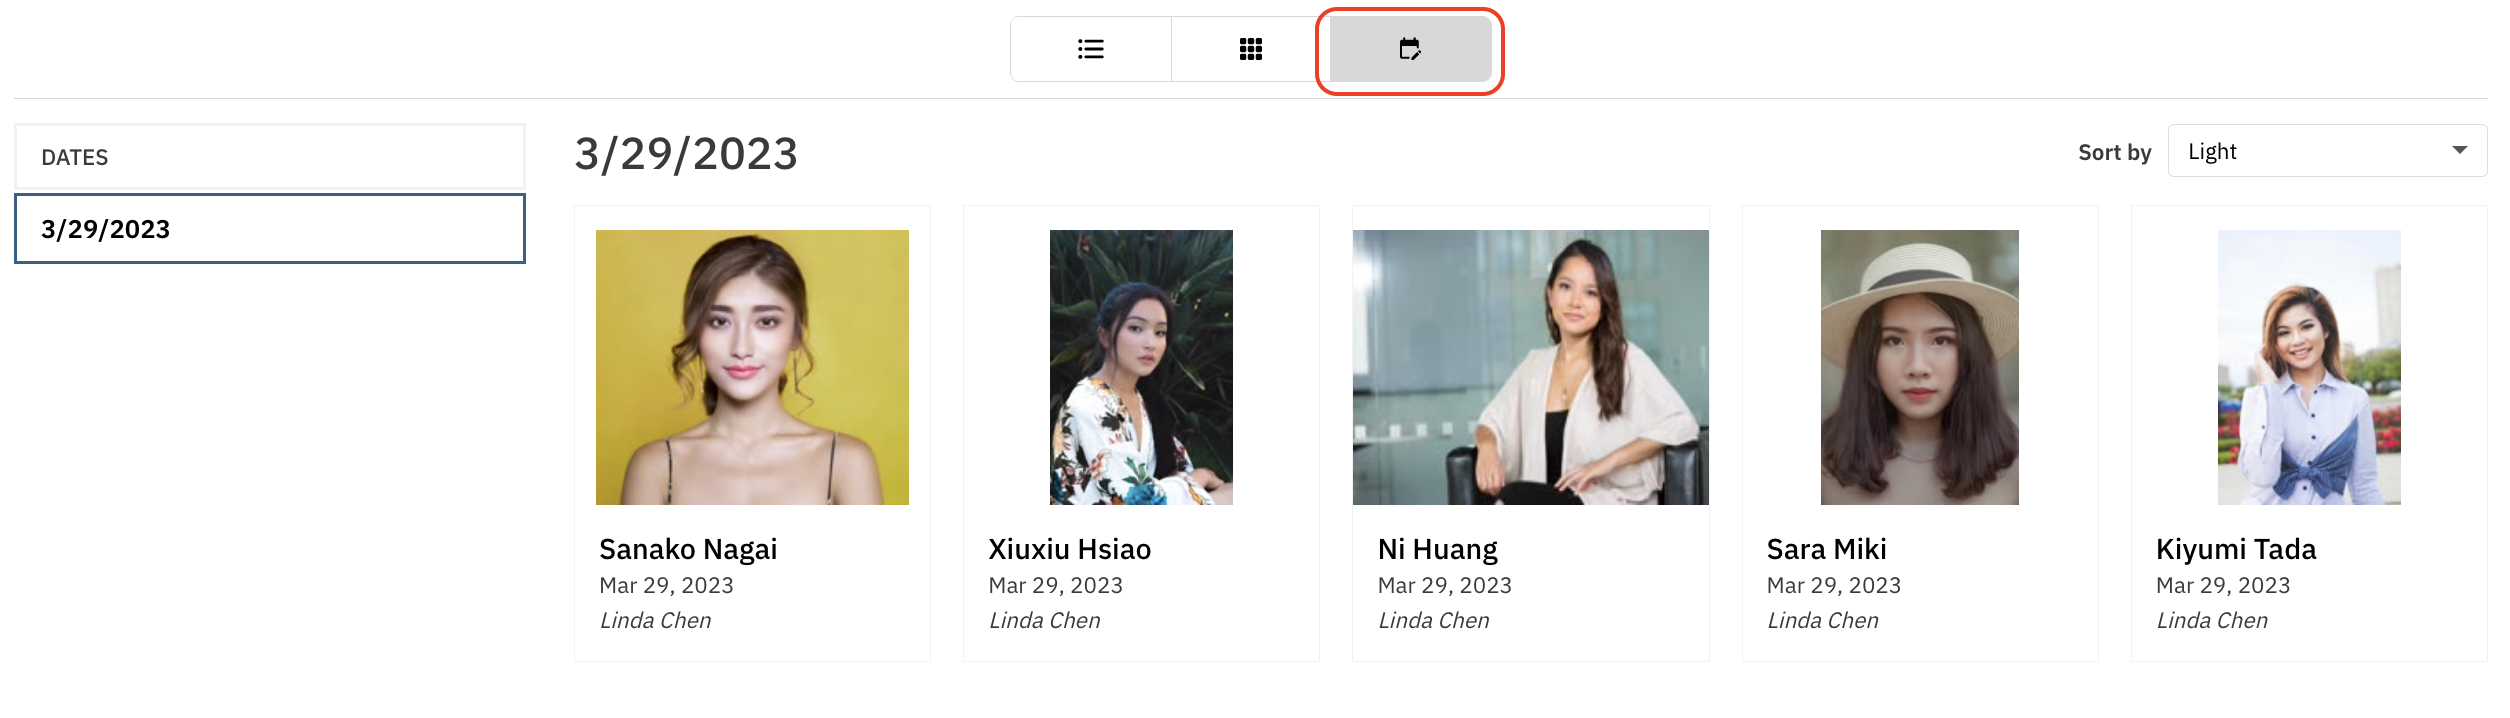The height and width of the screenshot is (718, 2510).
Task: Click the Sanako Nagai name link
Action: 688,549
